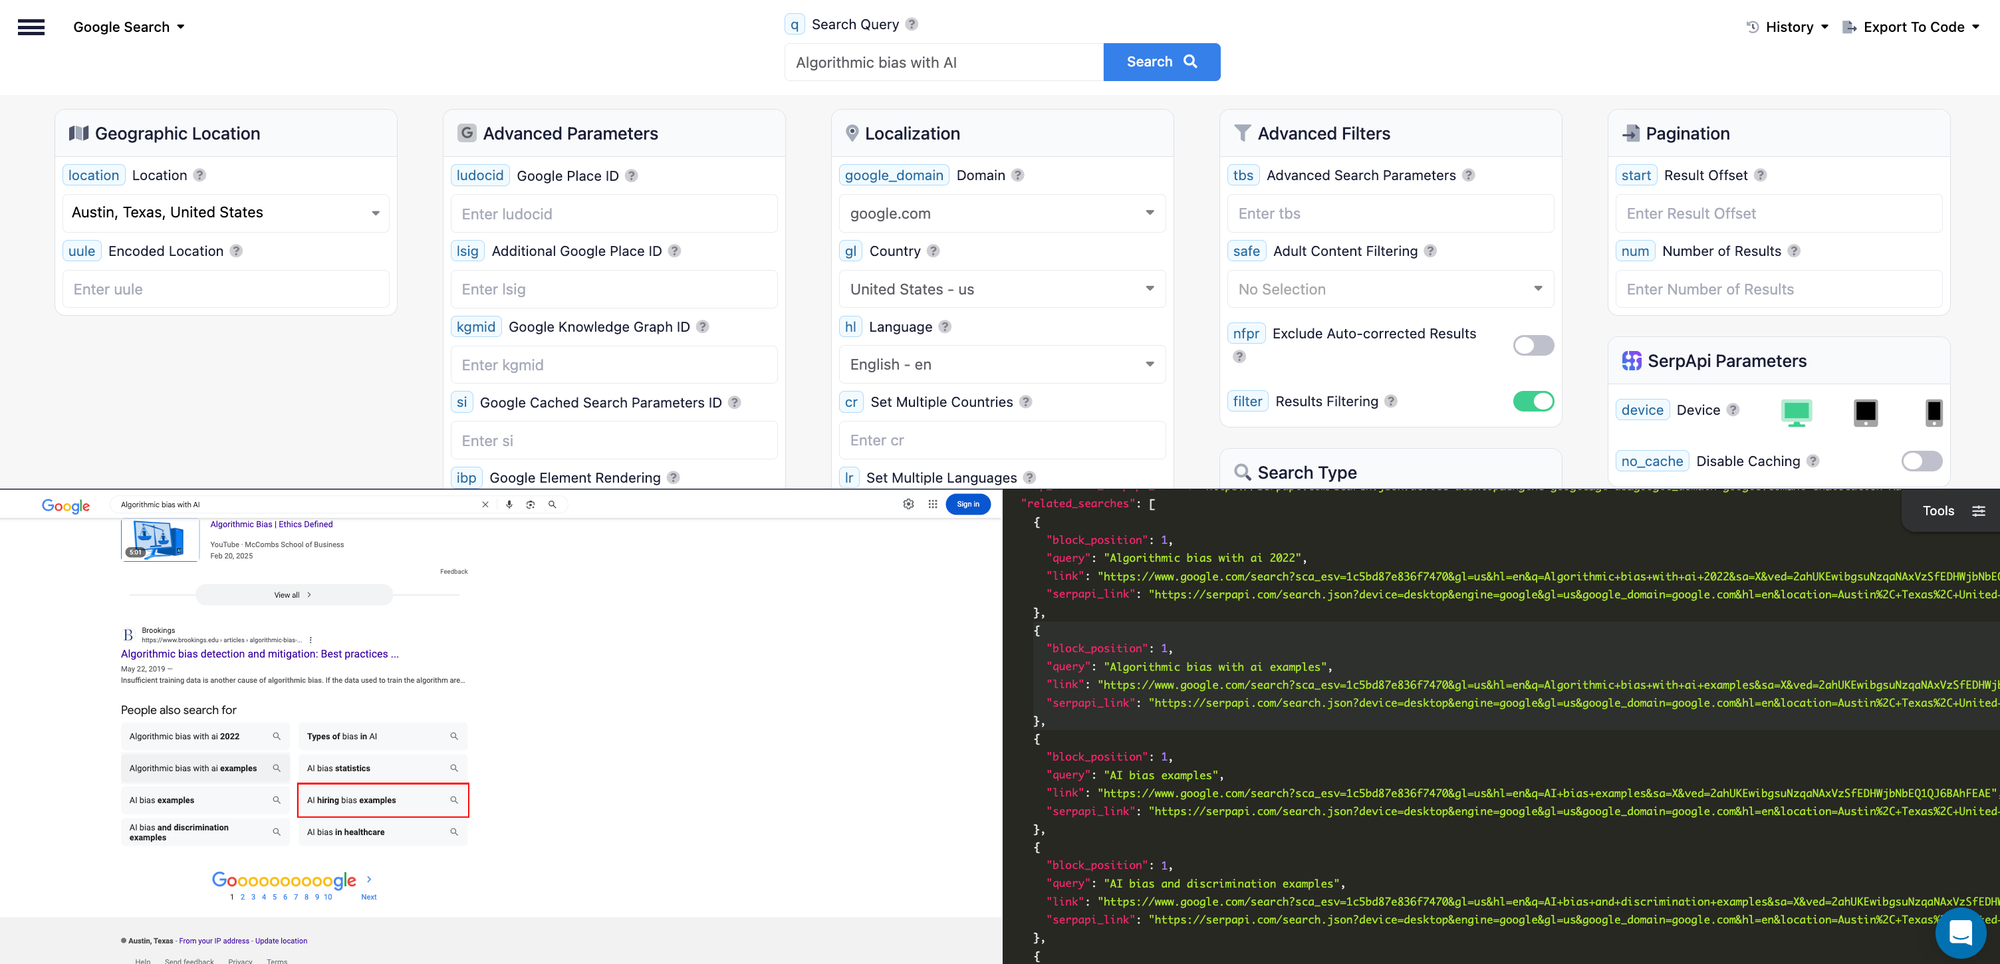
Task: Open the Brookings algorithmic bias detection link
Action: [260, 654]
